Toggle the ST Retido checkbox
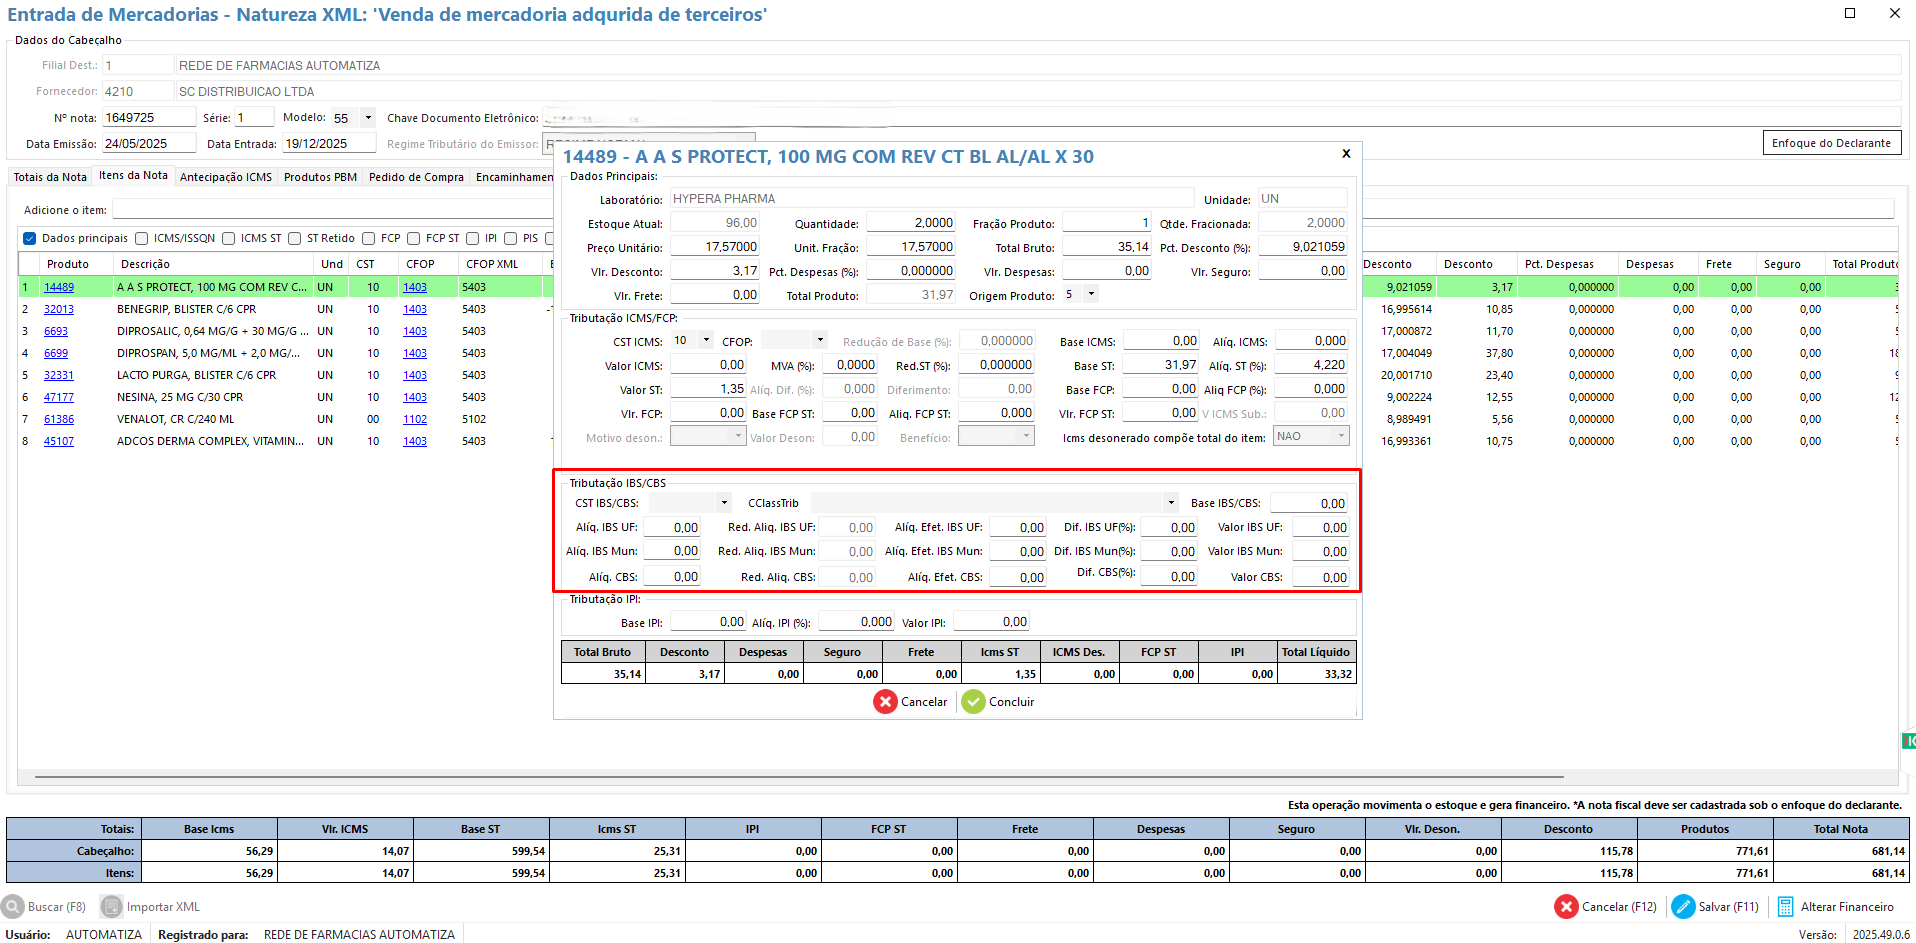This screenshot has height=943, width=1916. 295,238
